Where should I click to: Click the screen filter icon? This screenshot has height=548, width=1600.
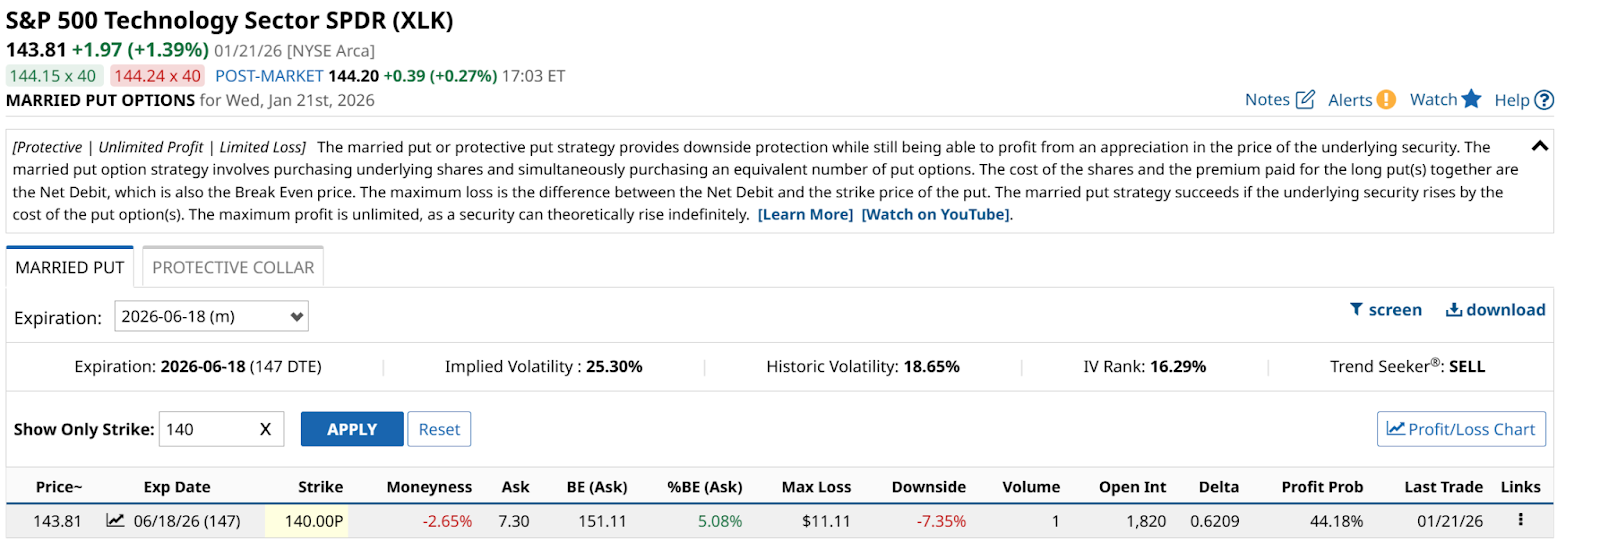pos(1356,310)
